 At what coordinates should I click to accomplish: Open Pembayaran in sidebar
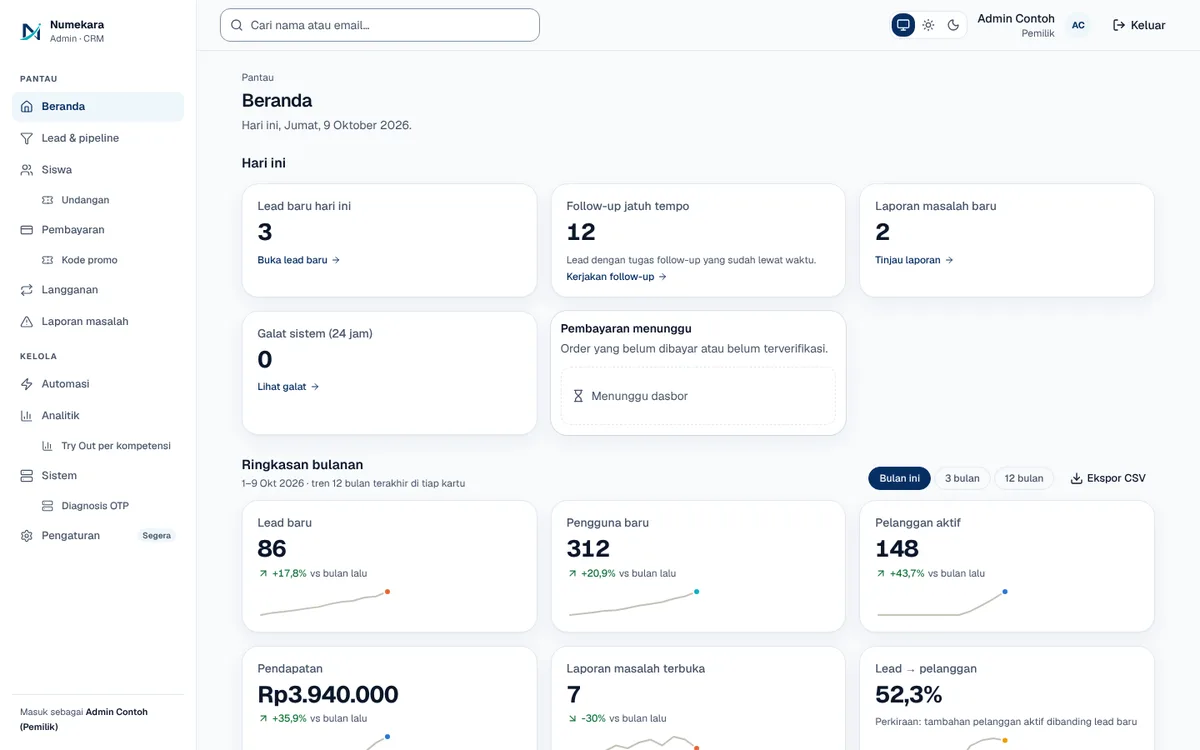[x=98, y=230]
